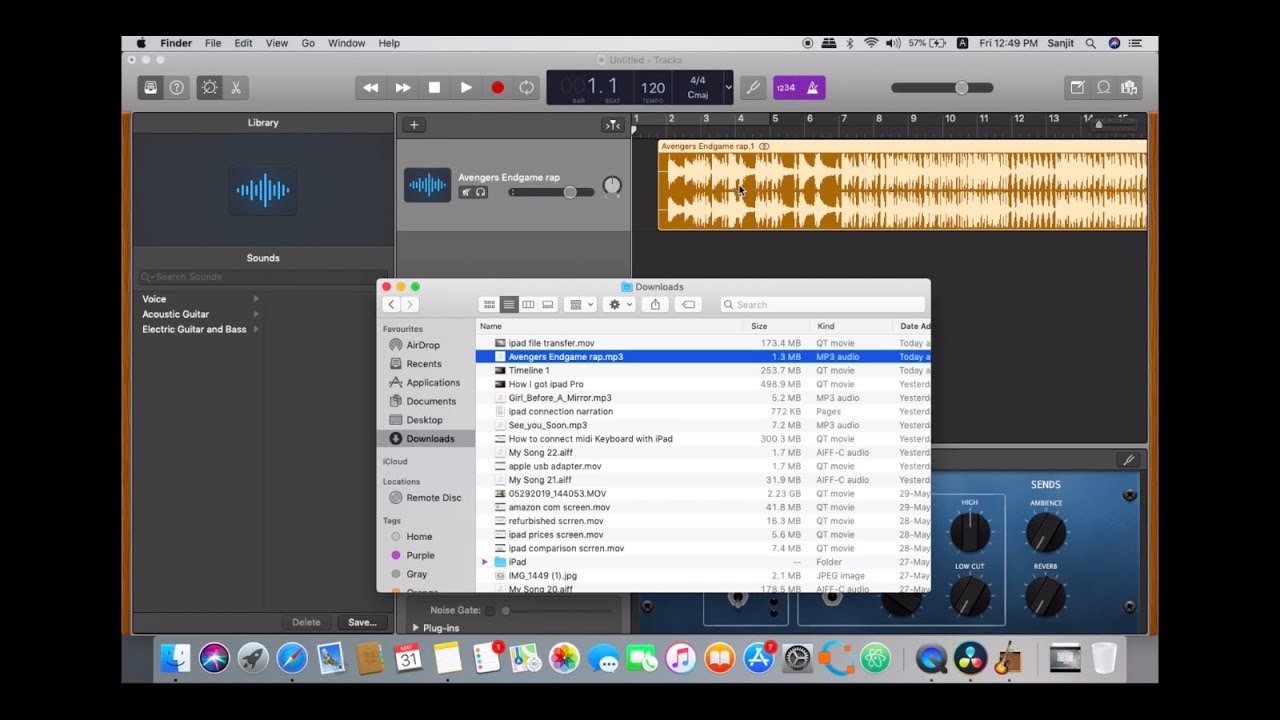
Task: Toggle the Metronome button
Action: click(x=812, y=87)
